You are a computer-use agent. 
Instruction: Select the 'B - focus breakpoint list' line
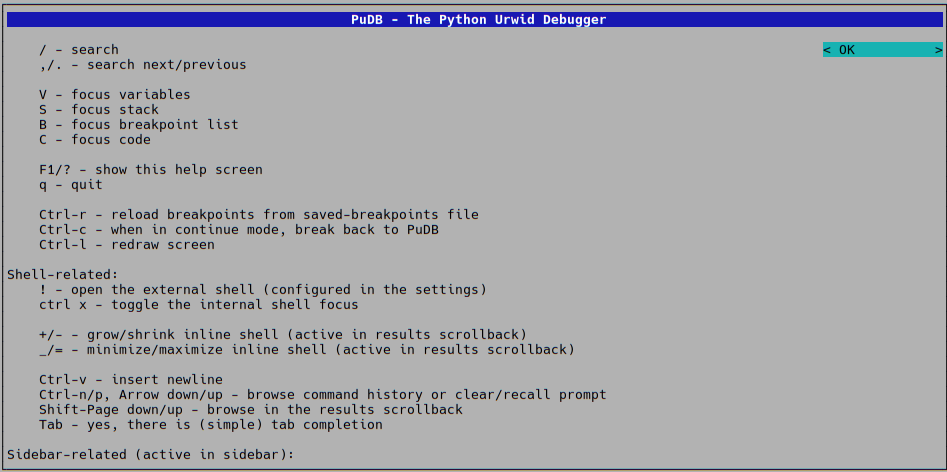click(x=138, y=125)
